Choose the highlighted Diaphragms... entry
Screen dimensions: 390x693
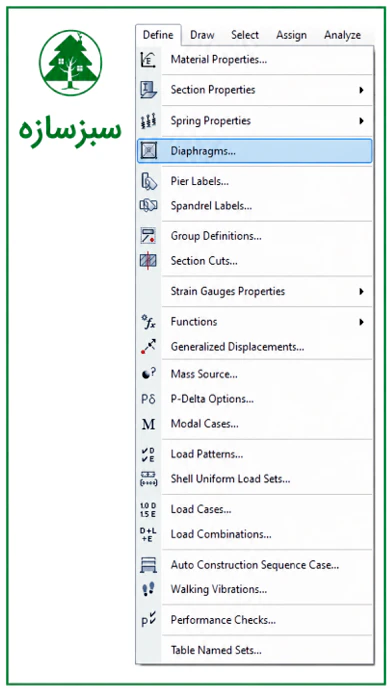(255, 151)
